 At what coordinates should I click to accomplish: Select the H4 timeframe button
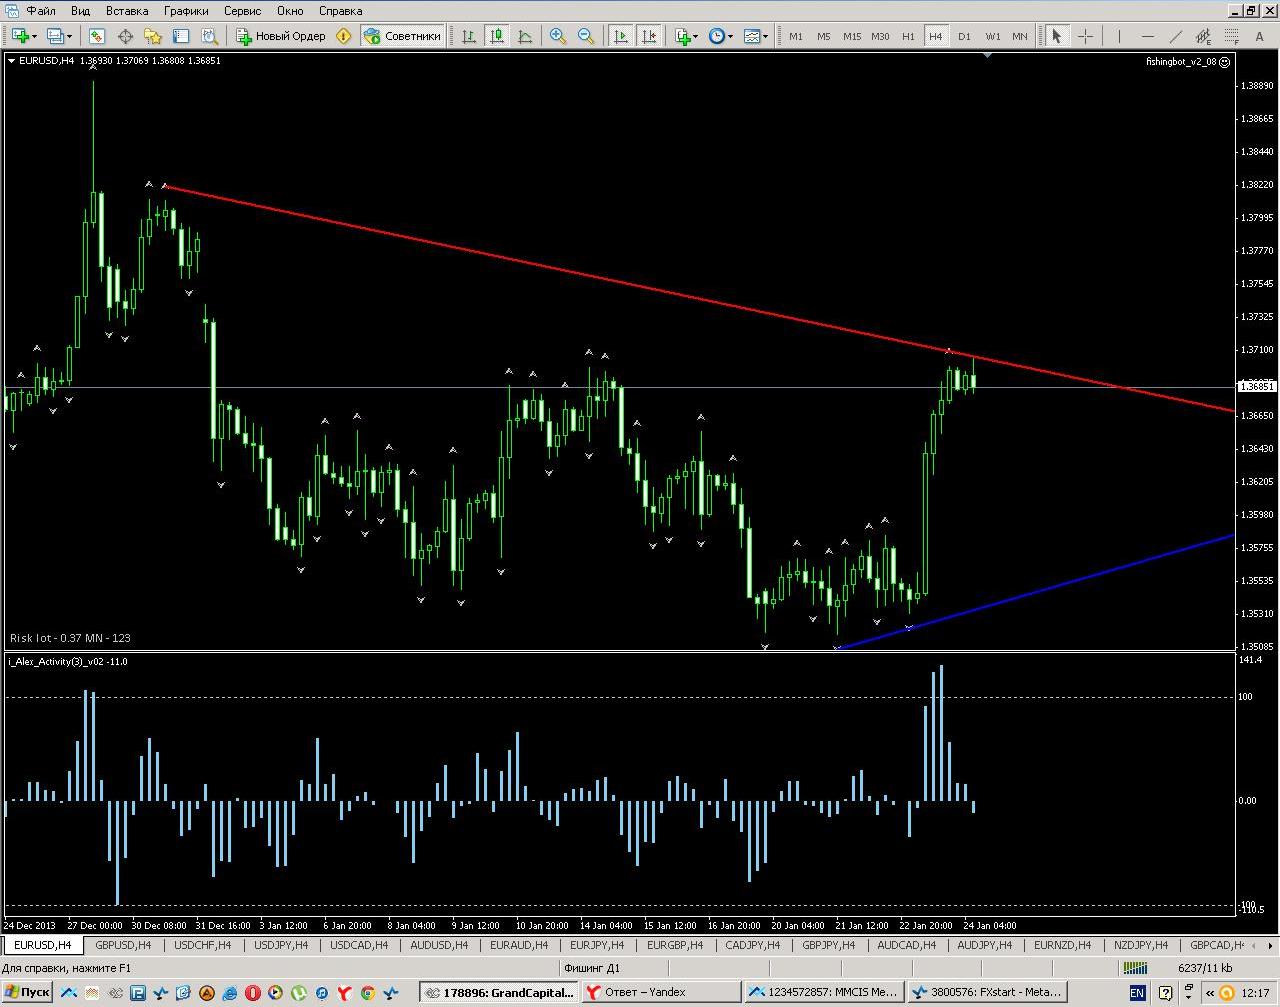click(936, 36)
